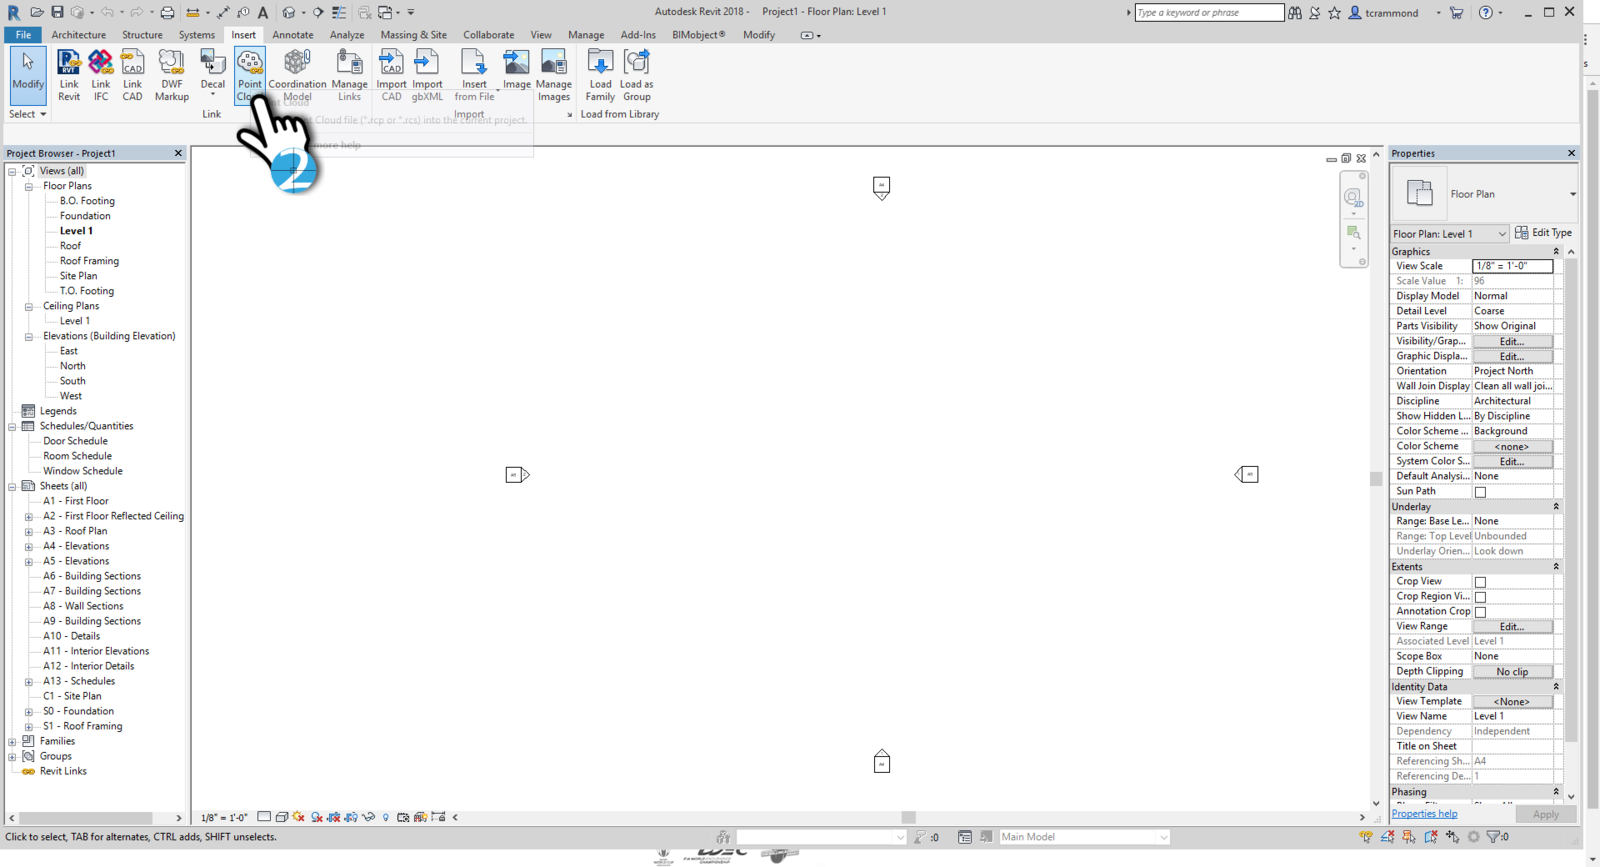Switch to the Annotate ribbon tab
1600x867 pixels.
[293, 35]
